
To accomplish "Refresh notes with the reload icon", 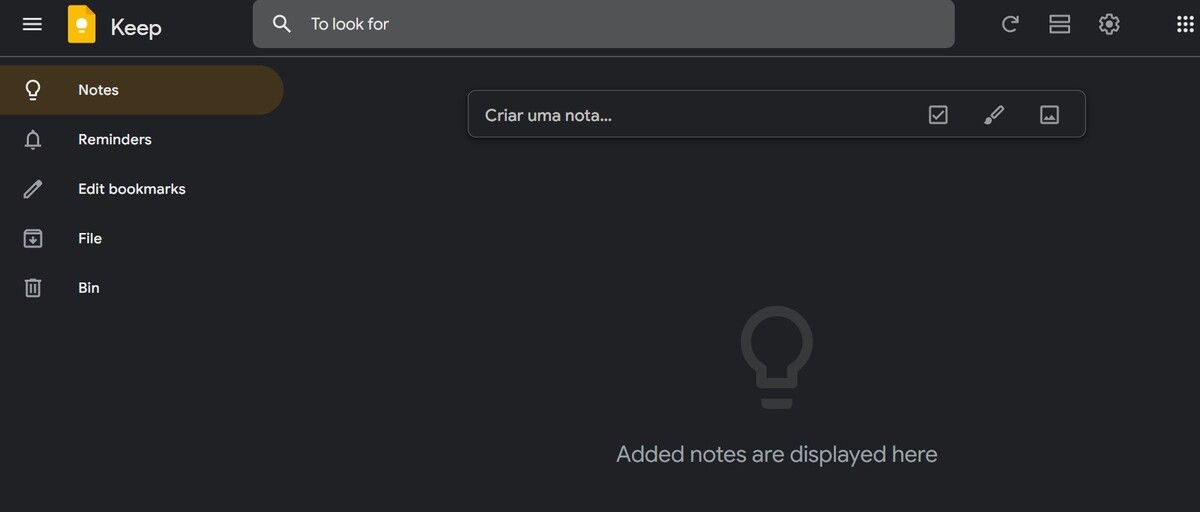I will 1010,24.
